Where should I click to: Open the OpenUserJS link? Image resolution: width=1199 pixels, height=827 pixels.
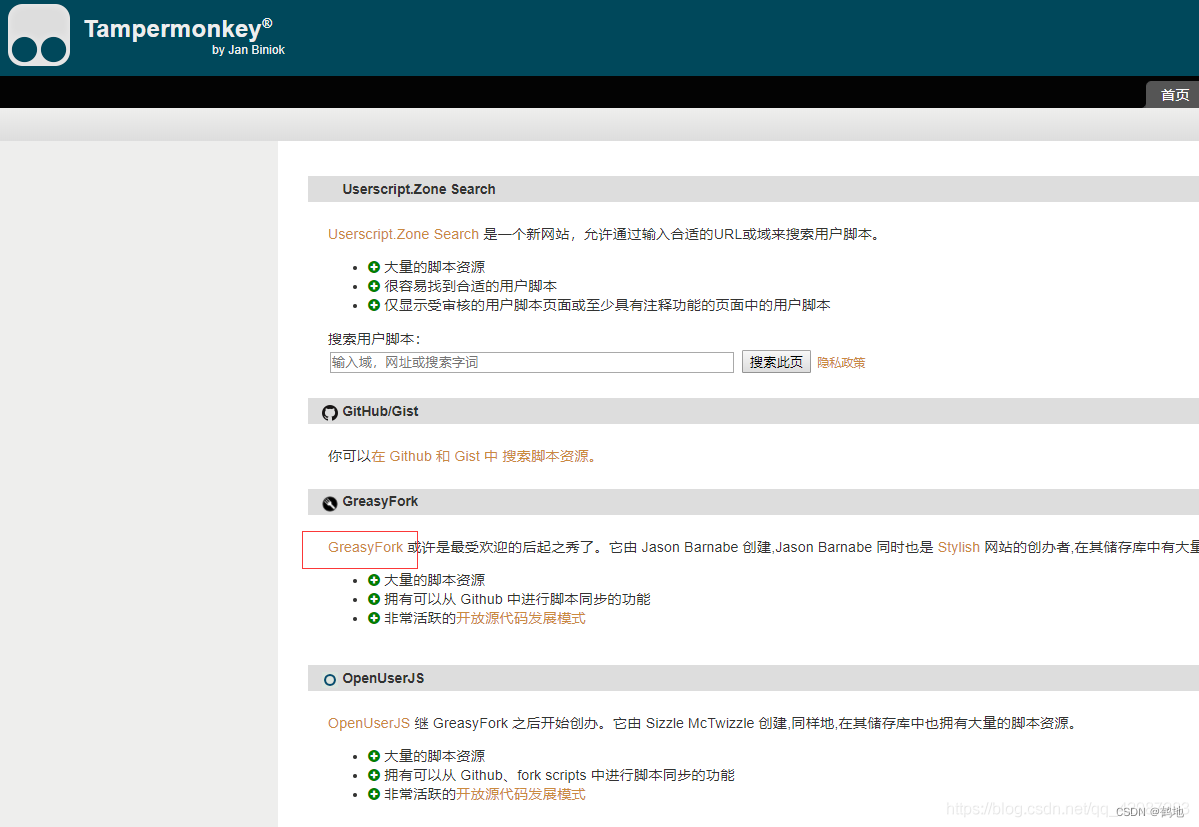point(369,723)
